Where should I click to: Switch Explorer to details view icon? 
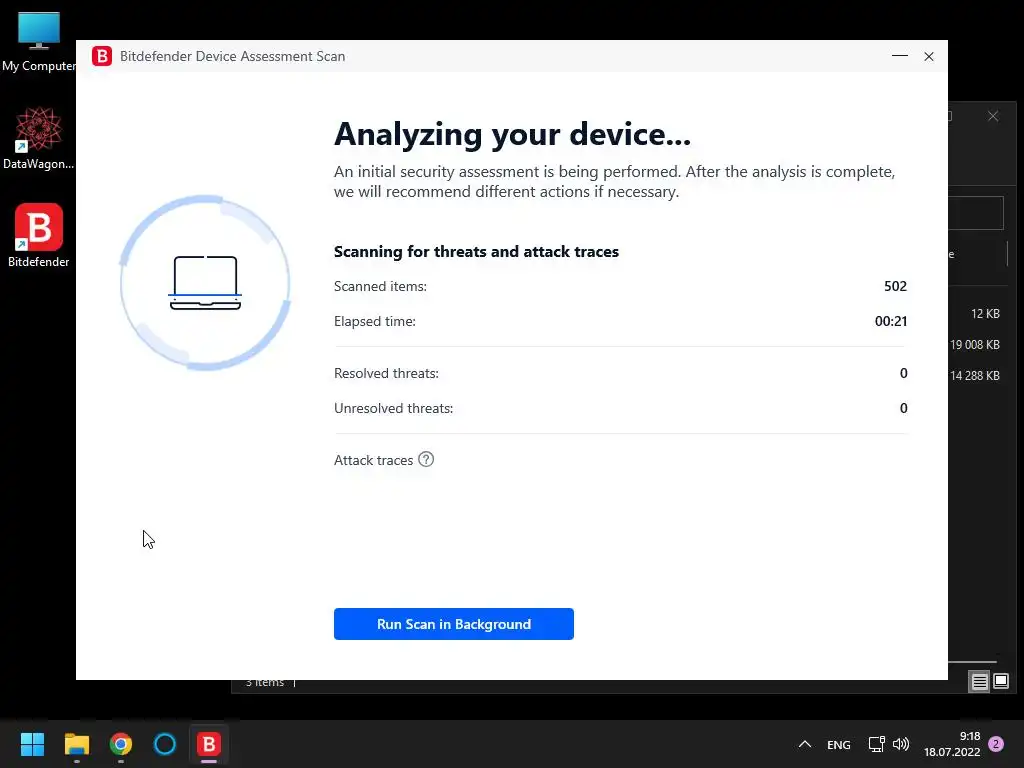[980, 682]
